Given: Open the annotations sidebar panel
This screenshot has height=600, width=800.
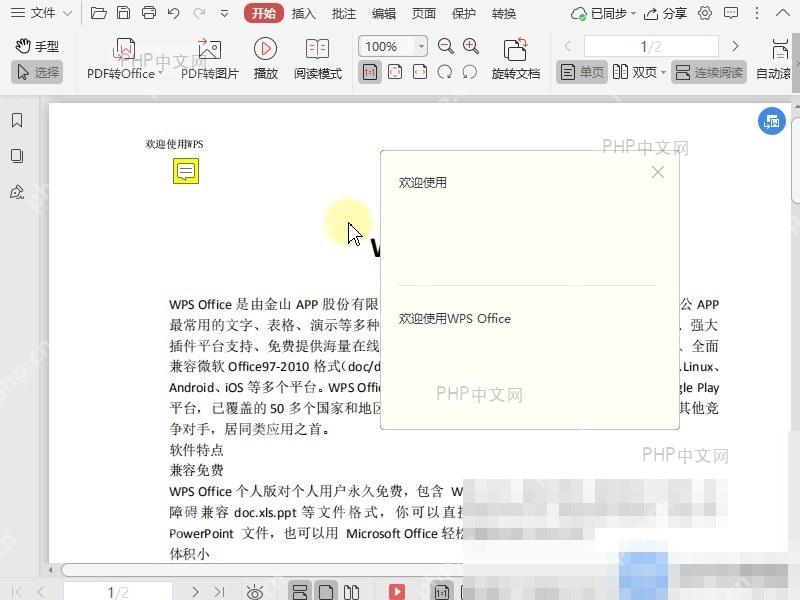Looking at the screenshot, I should click(x=17, y=192).
